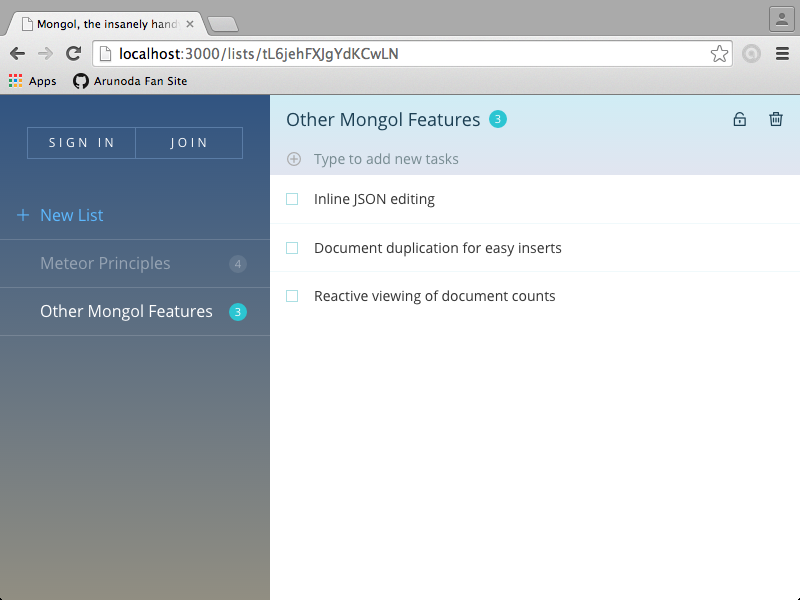Click the circular extension icon

pos(752,54)
